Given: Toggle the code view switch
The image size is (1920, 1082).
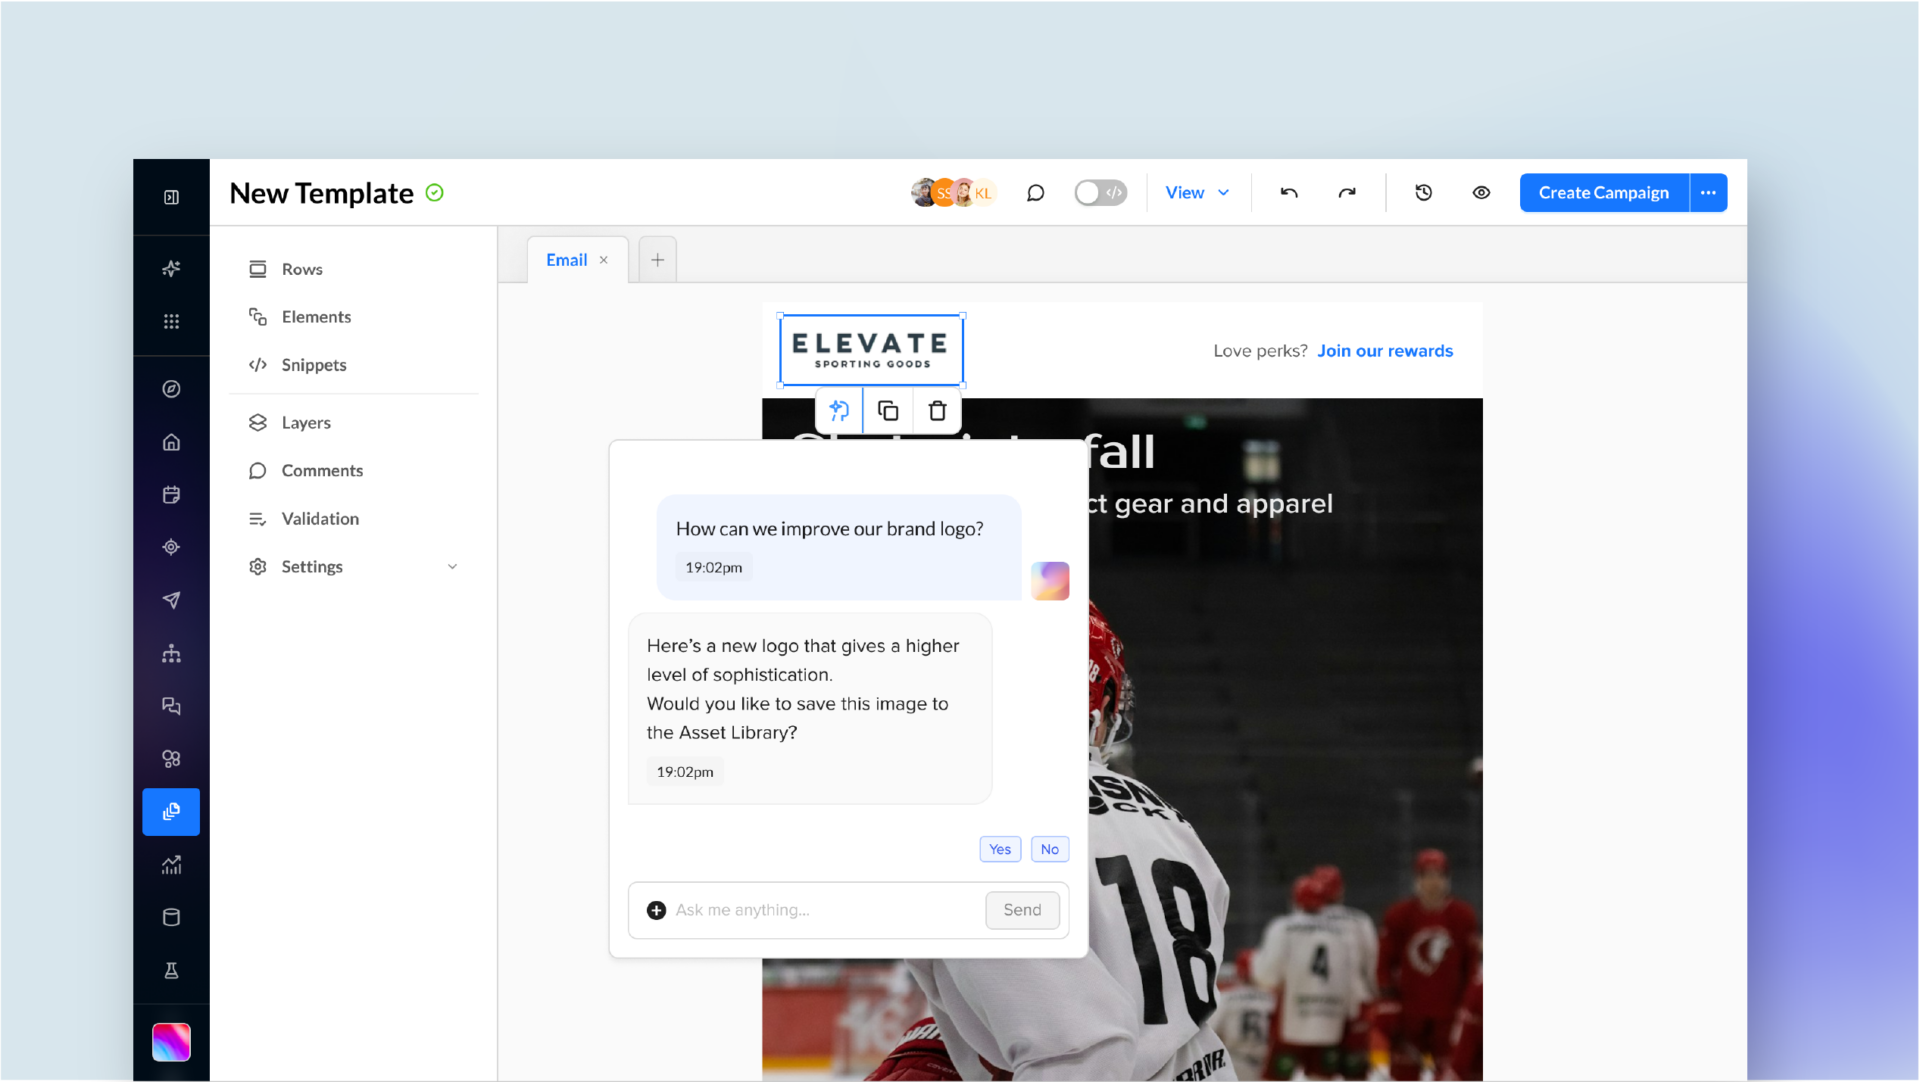Looking at the screenshot, I should [x=1100, y=192].
